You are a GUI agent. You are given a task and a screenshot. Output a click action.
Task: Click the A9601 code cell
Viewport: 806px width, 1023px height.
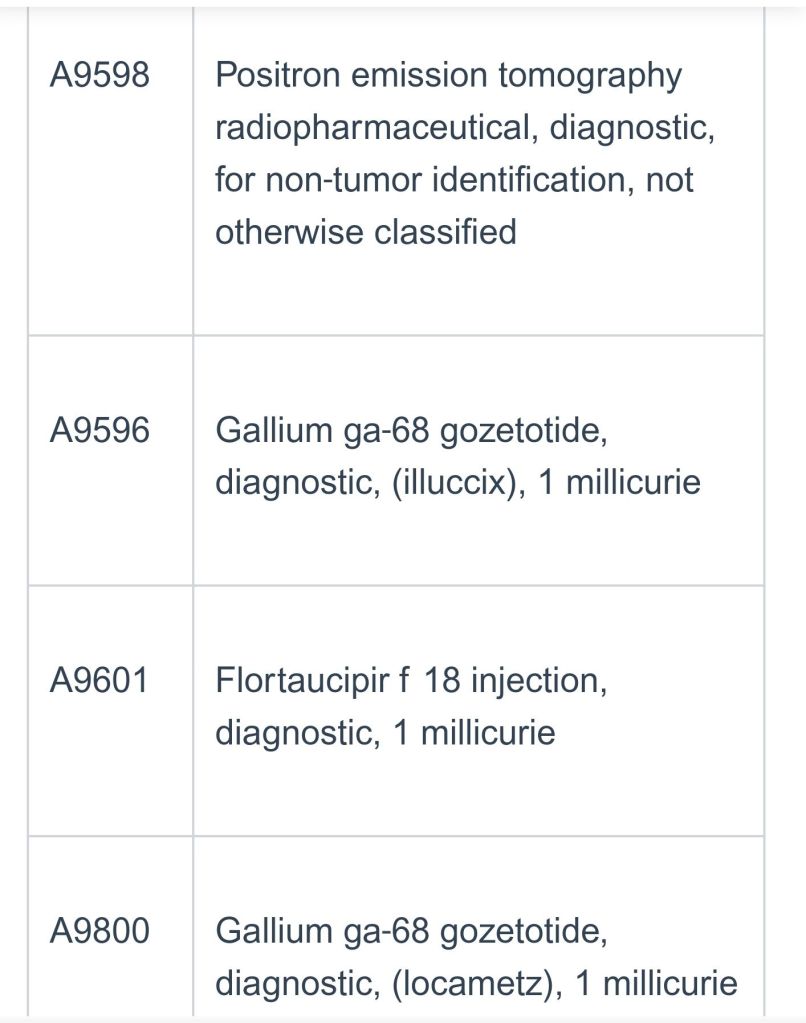click(x=99, y=681)
